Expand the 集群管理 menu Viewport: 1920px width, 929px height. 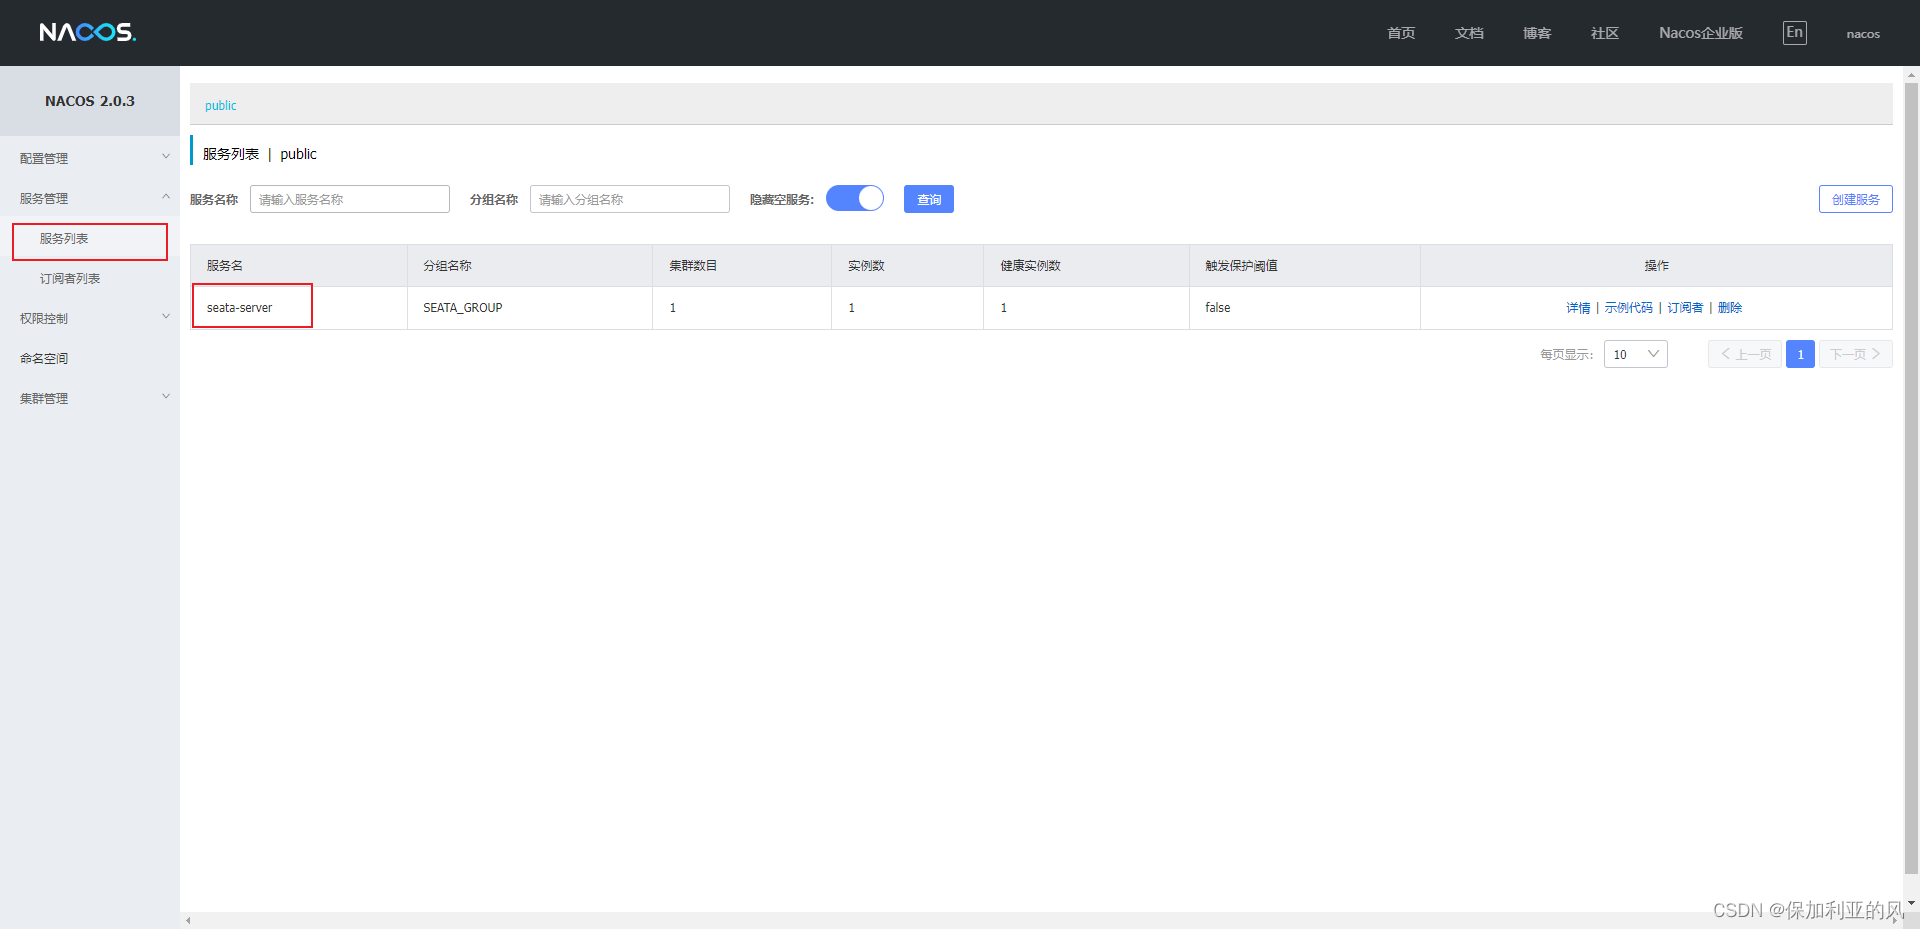[90, 398]
